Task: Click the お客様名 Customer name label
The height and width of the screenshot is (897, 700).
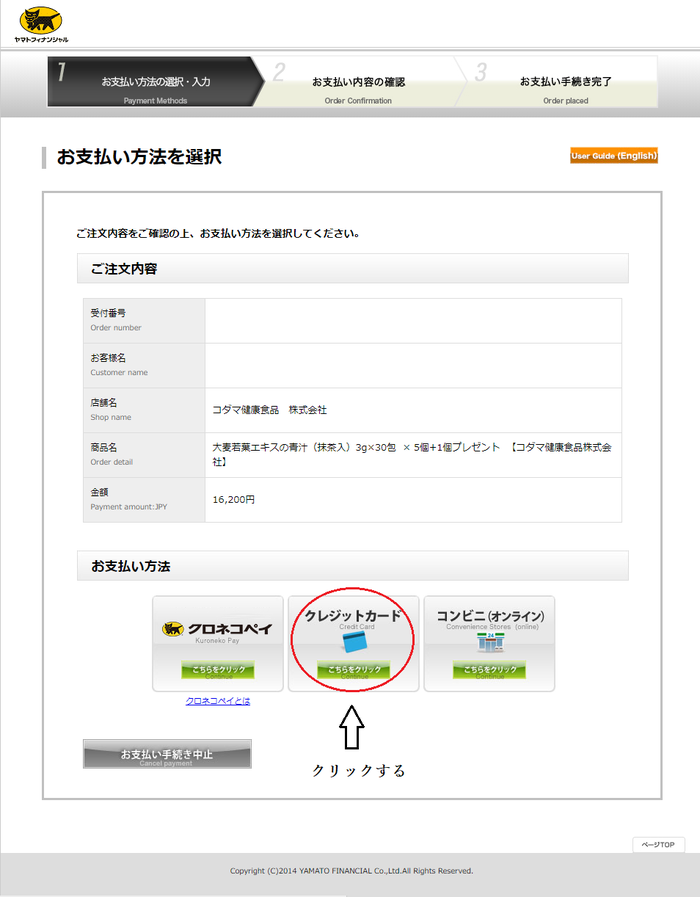Action: (x=119, y=364)
